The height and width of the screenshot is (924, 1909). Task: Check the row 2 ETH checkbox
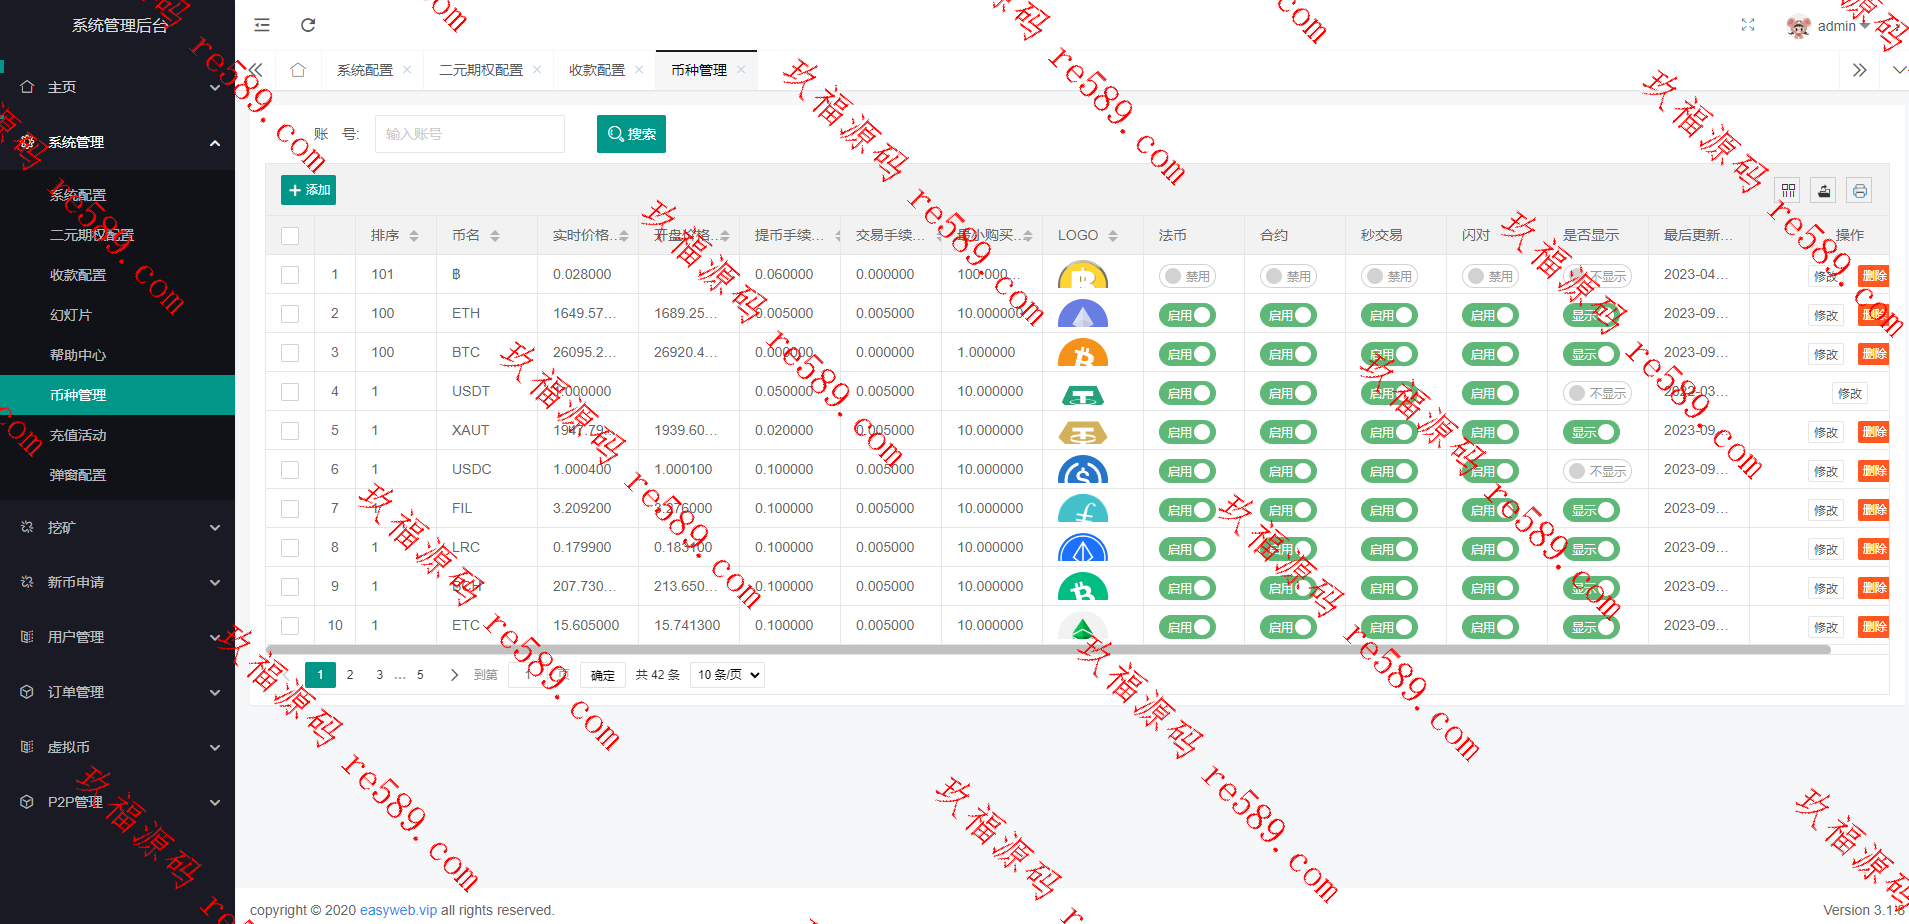tap(290, 314)
